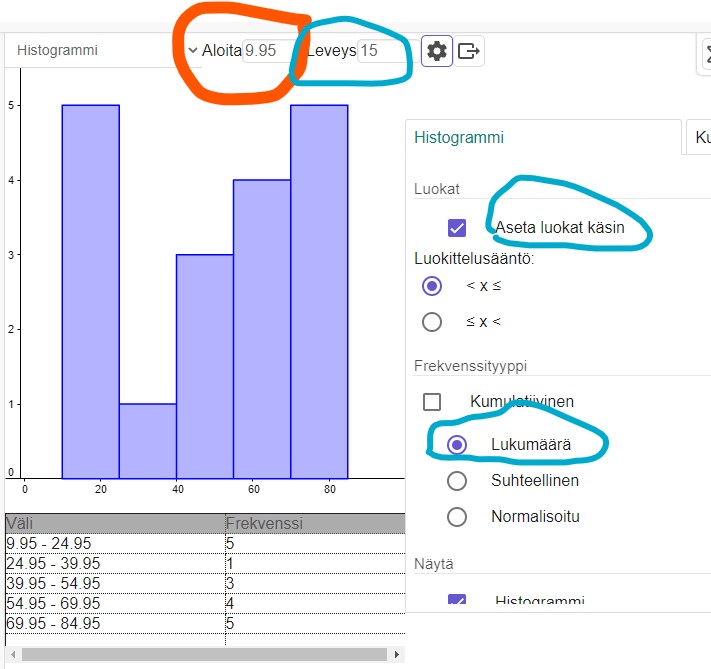Select the < x ≤ classification rule
Viewport: 711px width, 669px height.
[x=432, y=286]
